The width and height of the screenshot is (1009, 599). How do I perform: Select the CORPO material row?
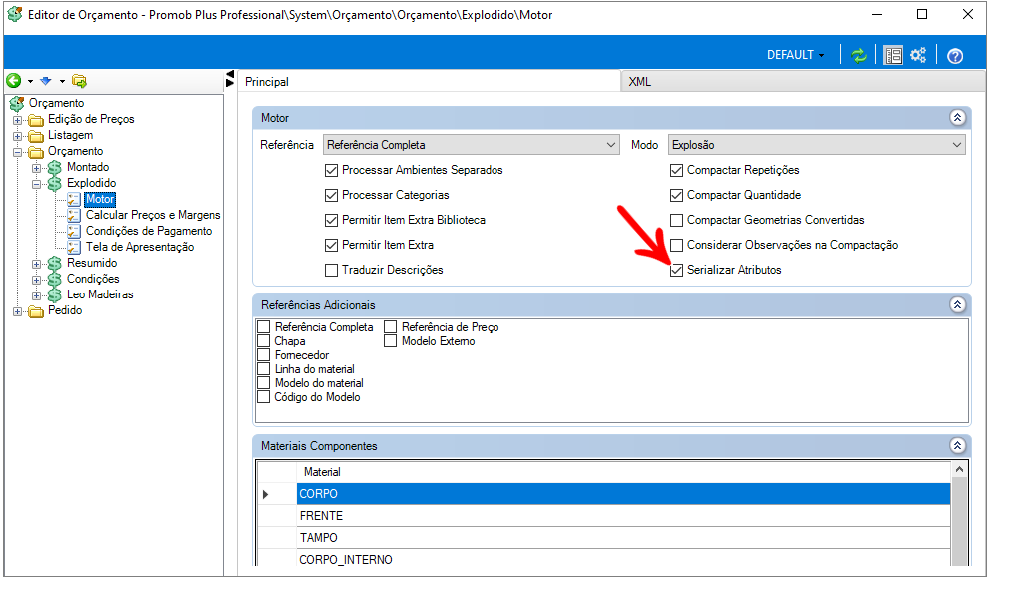pos(623,494)
